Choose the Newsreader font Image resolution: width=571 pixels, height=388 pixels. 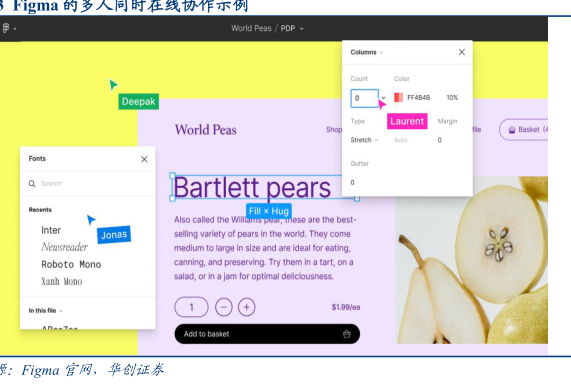[x=64, y=247]
